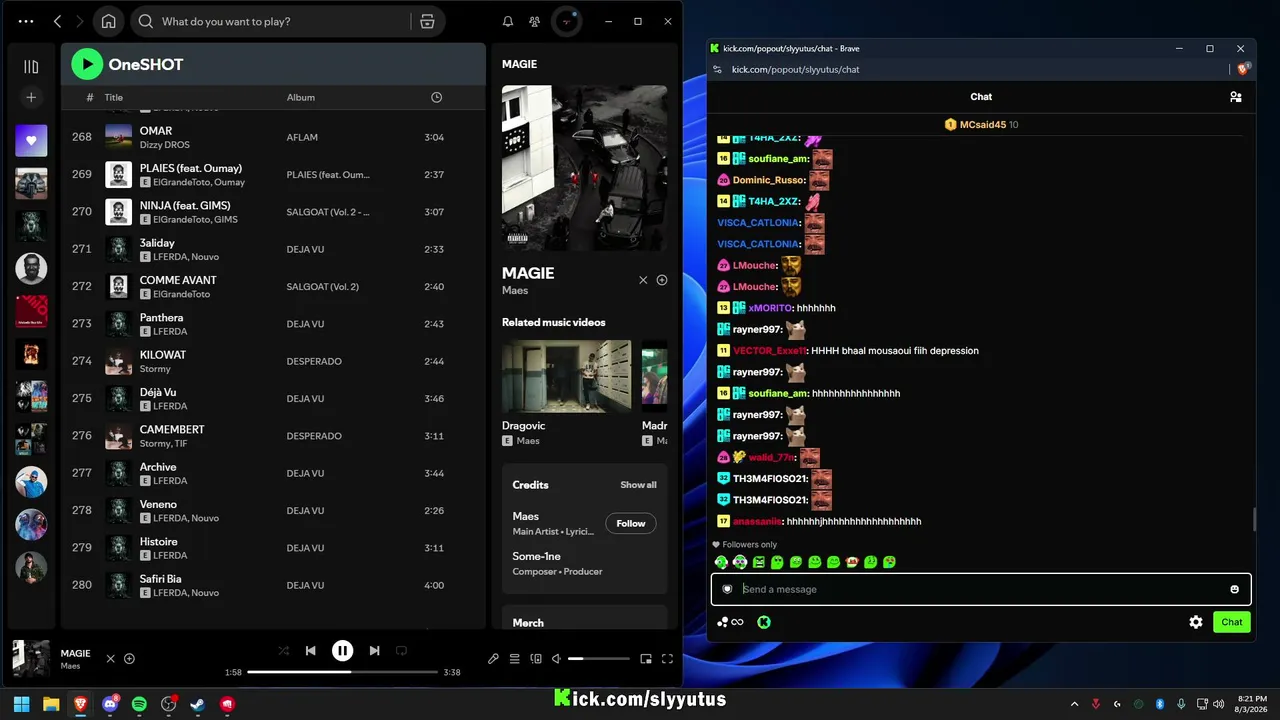Viewport: 1280px width, 720px height.
Task: Open Connect to a device
Action: tap(536, 659)
